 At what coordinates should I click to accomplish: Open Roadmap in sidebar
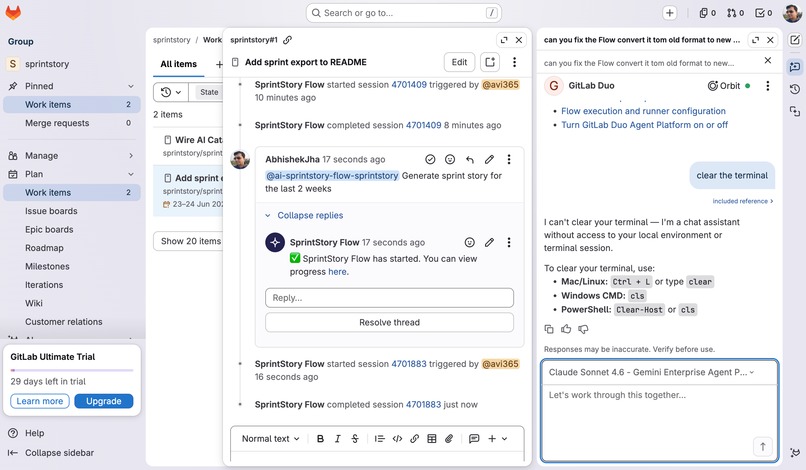[72, 248]
